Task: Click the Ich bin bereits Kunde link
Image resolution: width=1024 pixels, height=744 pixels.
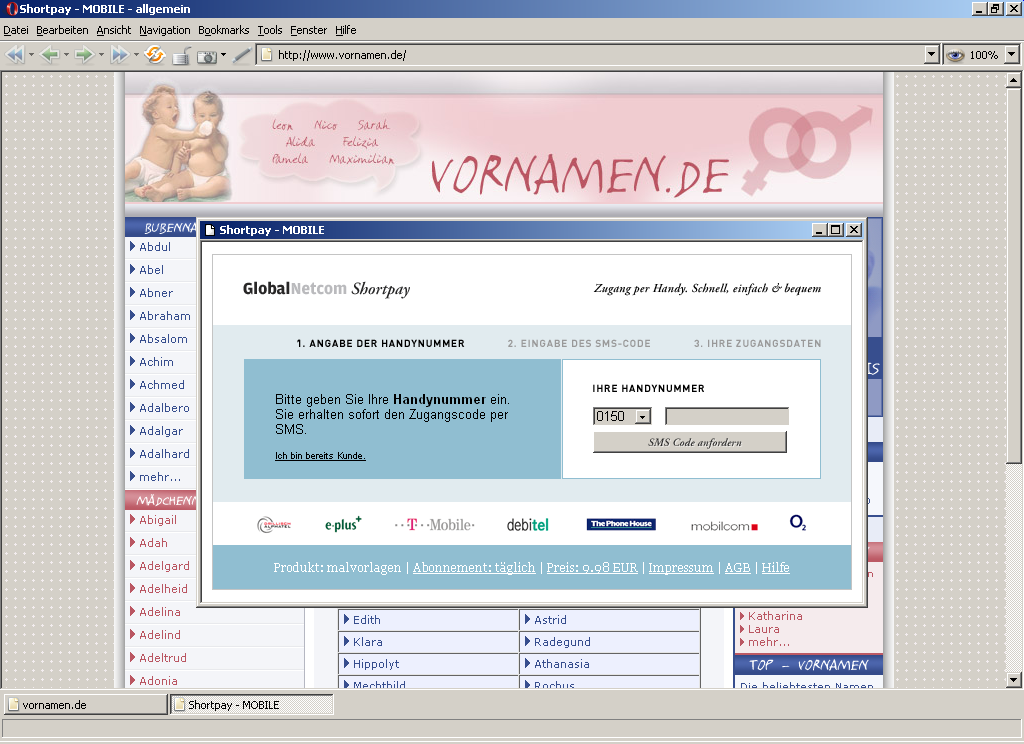Action: point(320,456)
